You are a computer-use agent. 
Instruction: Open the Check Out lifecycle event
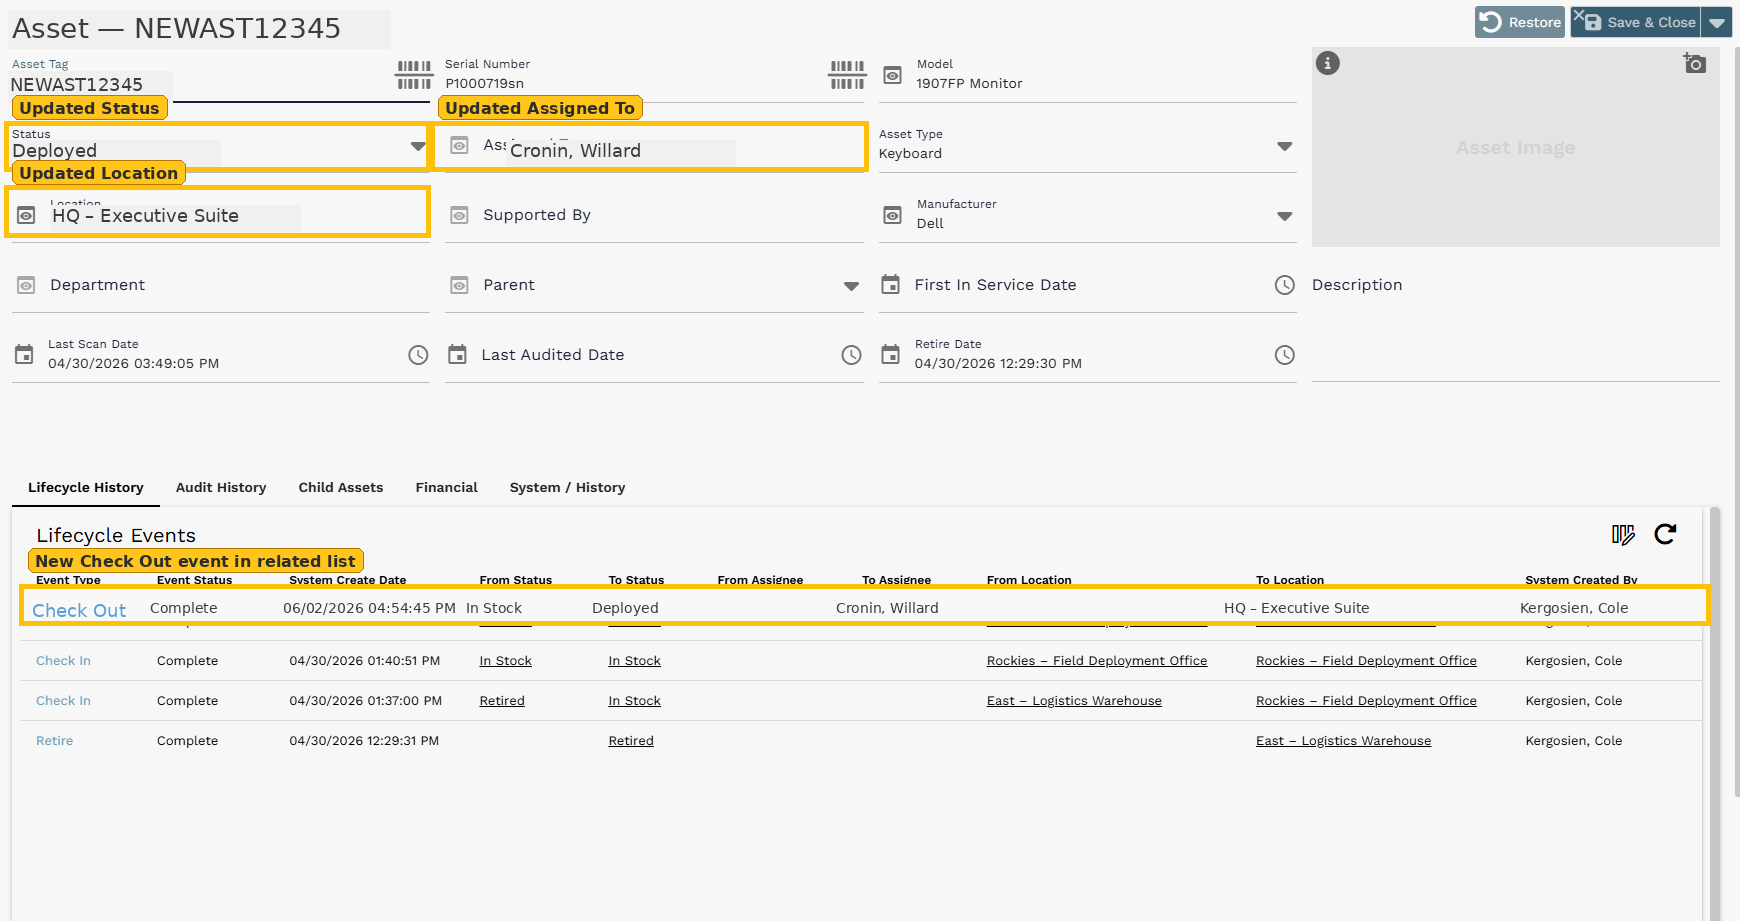(x=79, y=610)
